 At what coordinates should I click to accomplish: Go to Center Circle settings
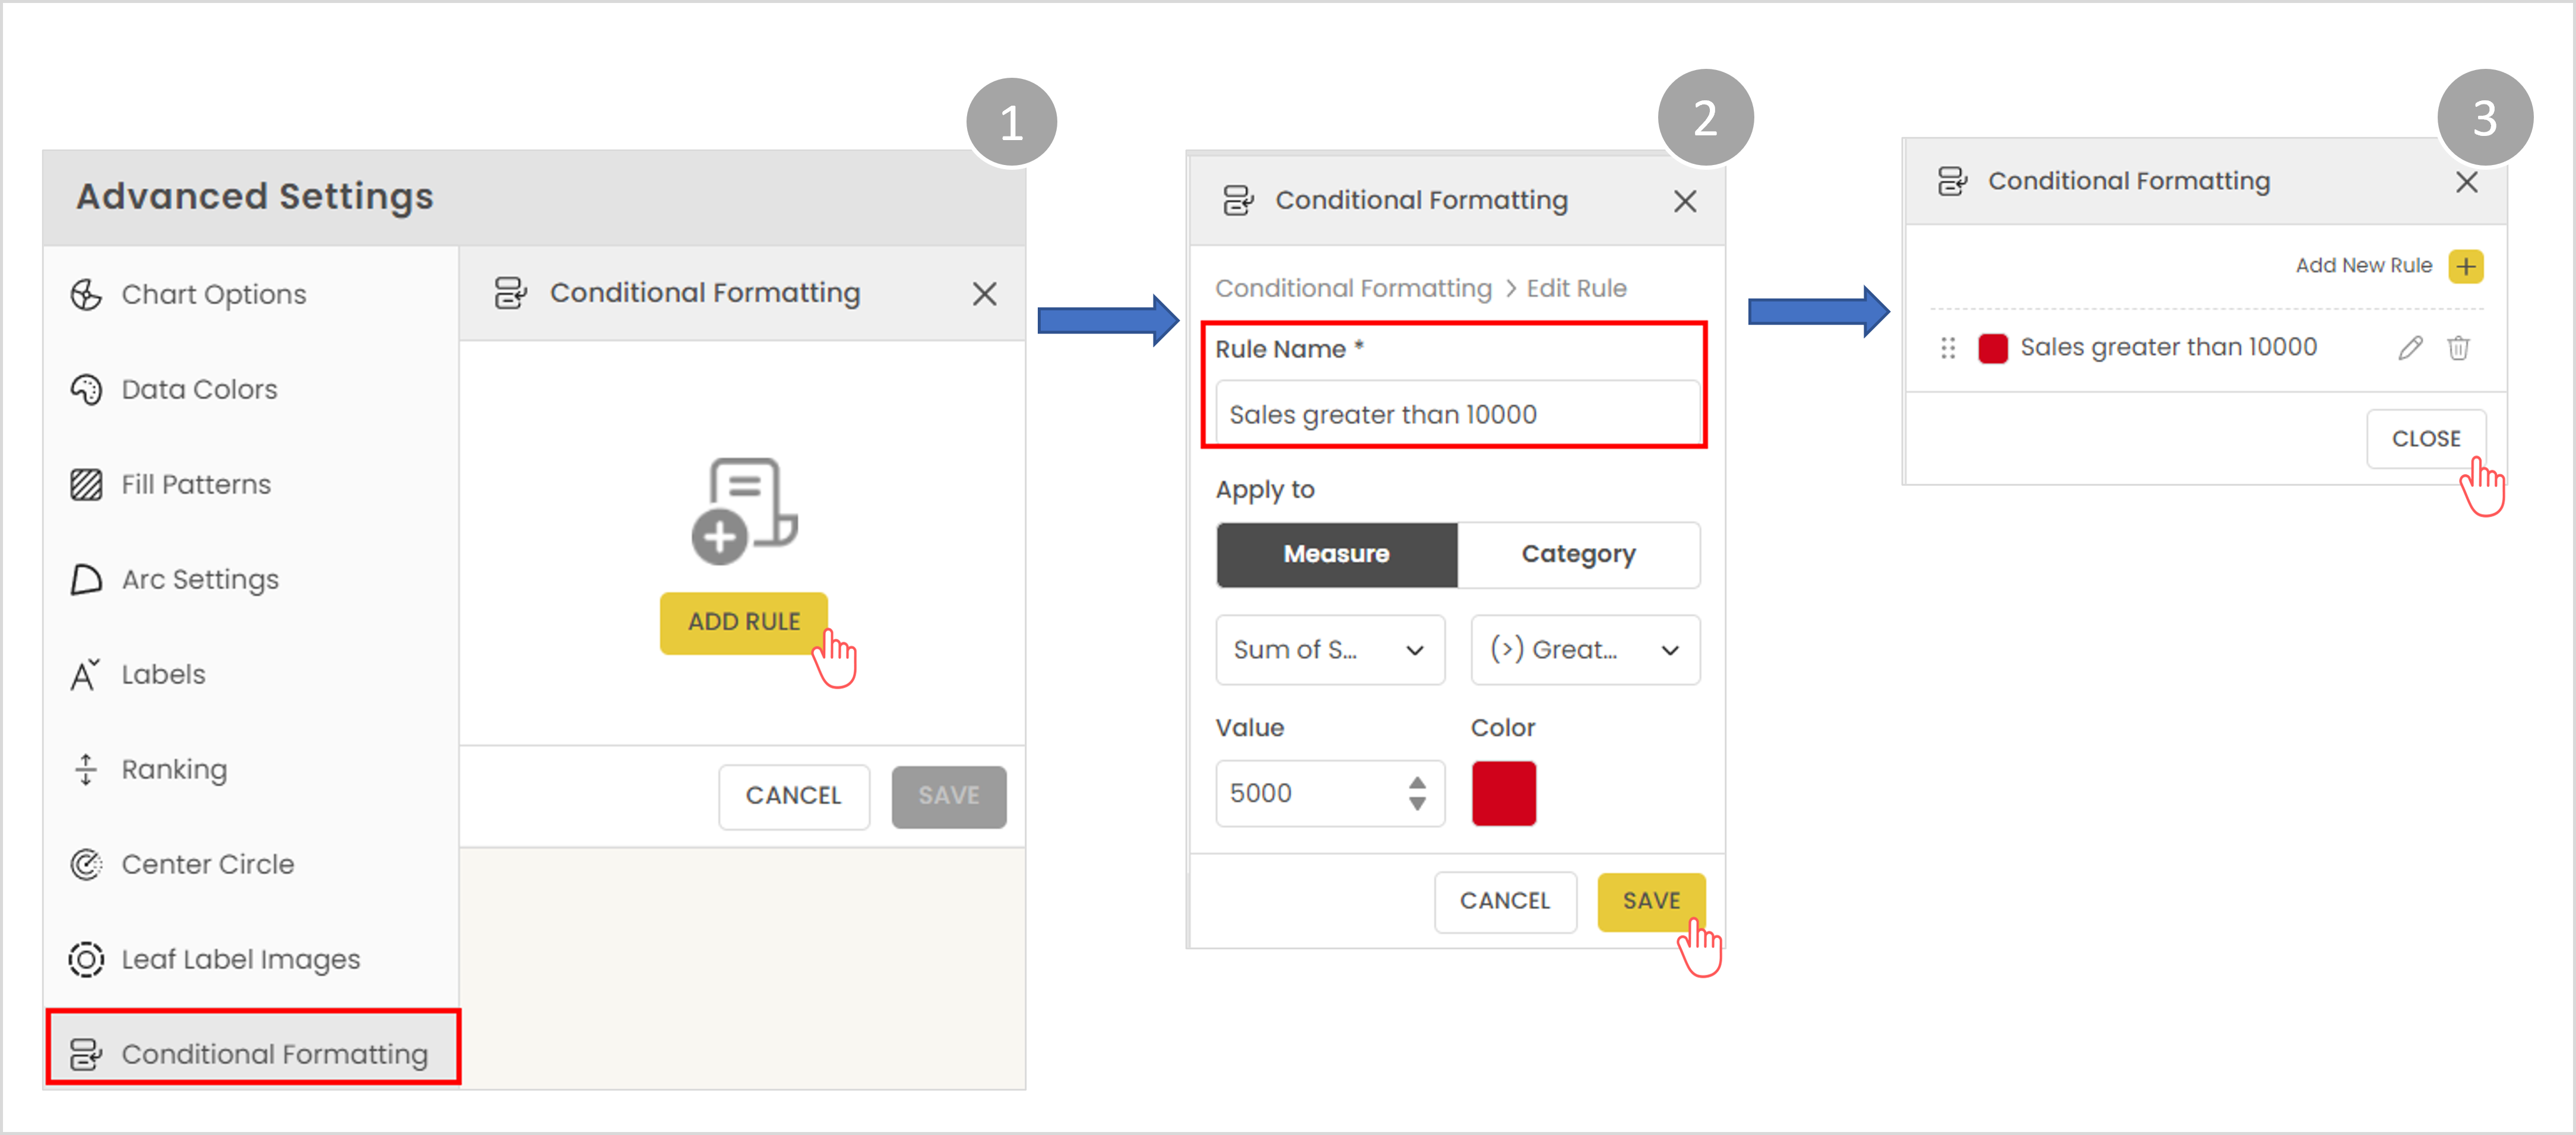pyautogui.click(x=207, y=864)
